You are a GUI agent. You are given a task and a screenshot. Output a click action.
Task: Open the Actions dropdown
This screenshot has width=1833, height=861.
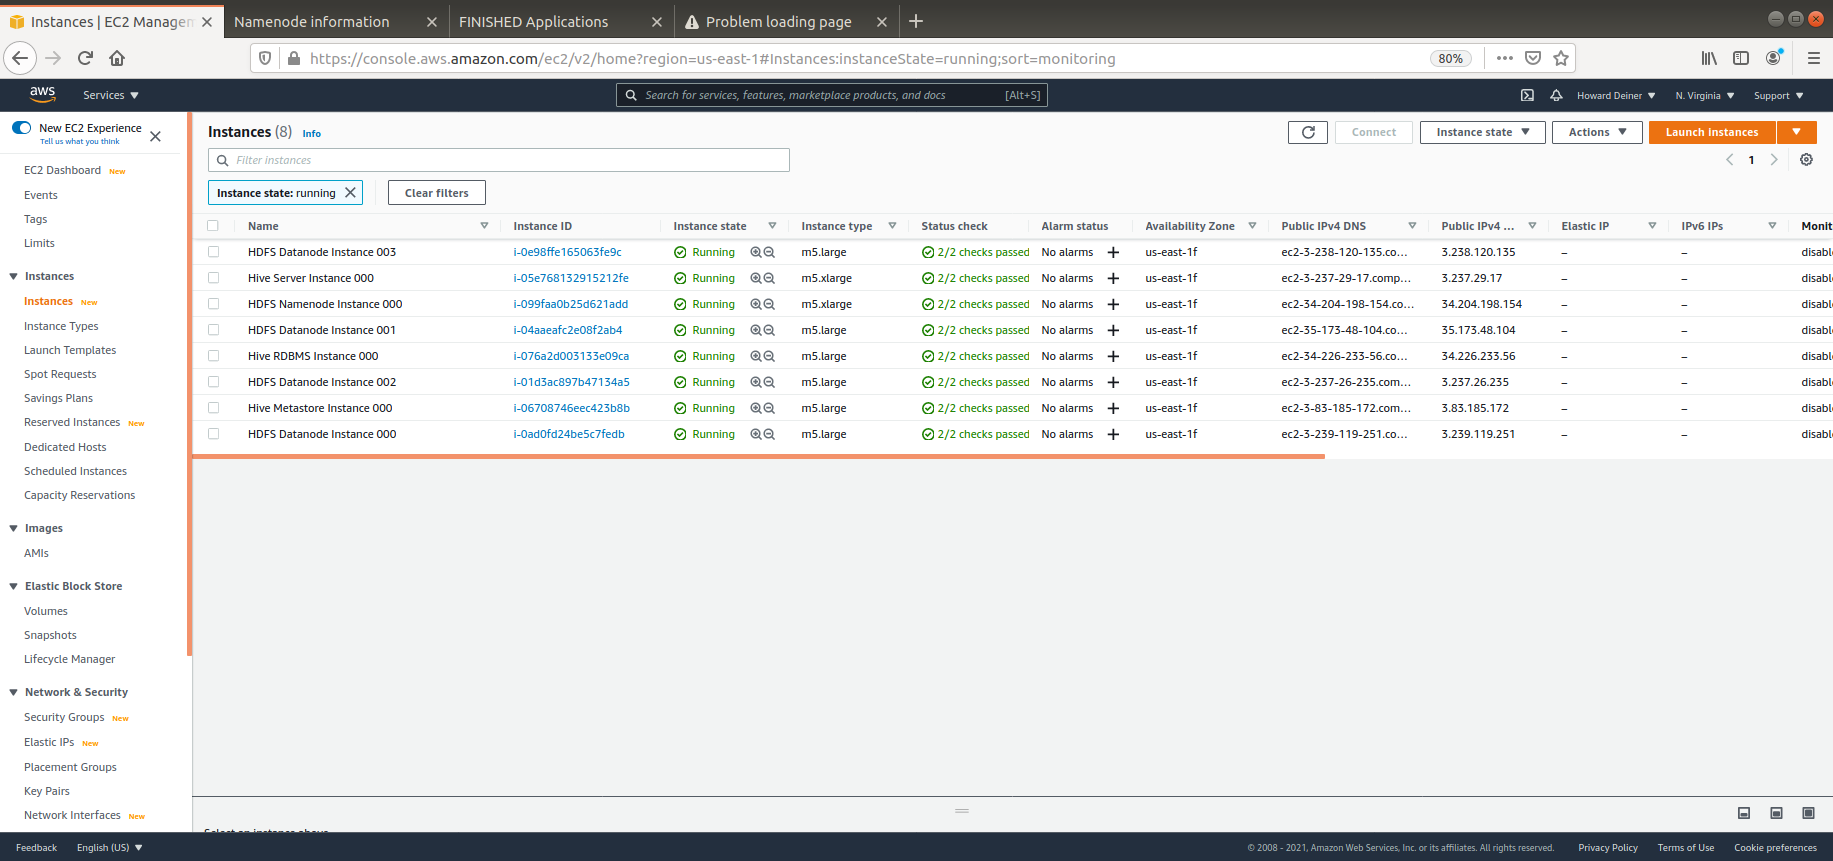[1597, 132]
